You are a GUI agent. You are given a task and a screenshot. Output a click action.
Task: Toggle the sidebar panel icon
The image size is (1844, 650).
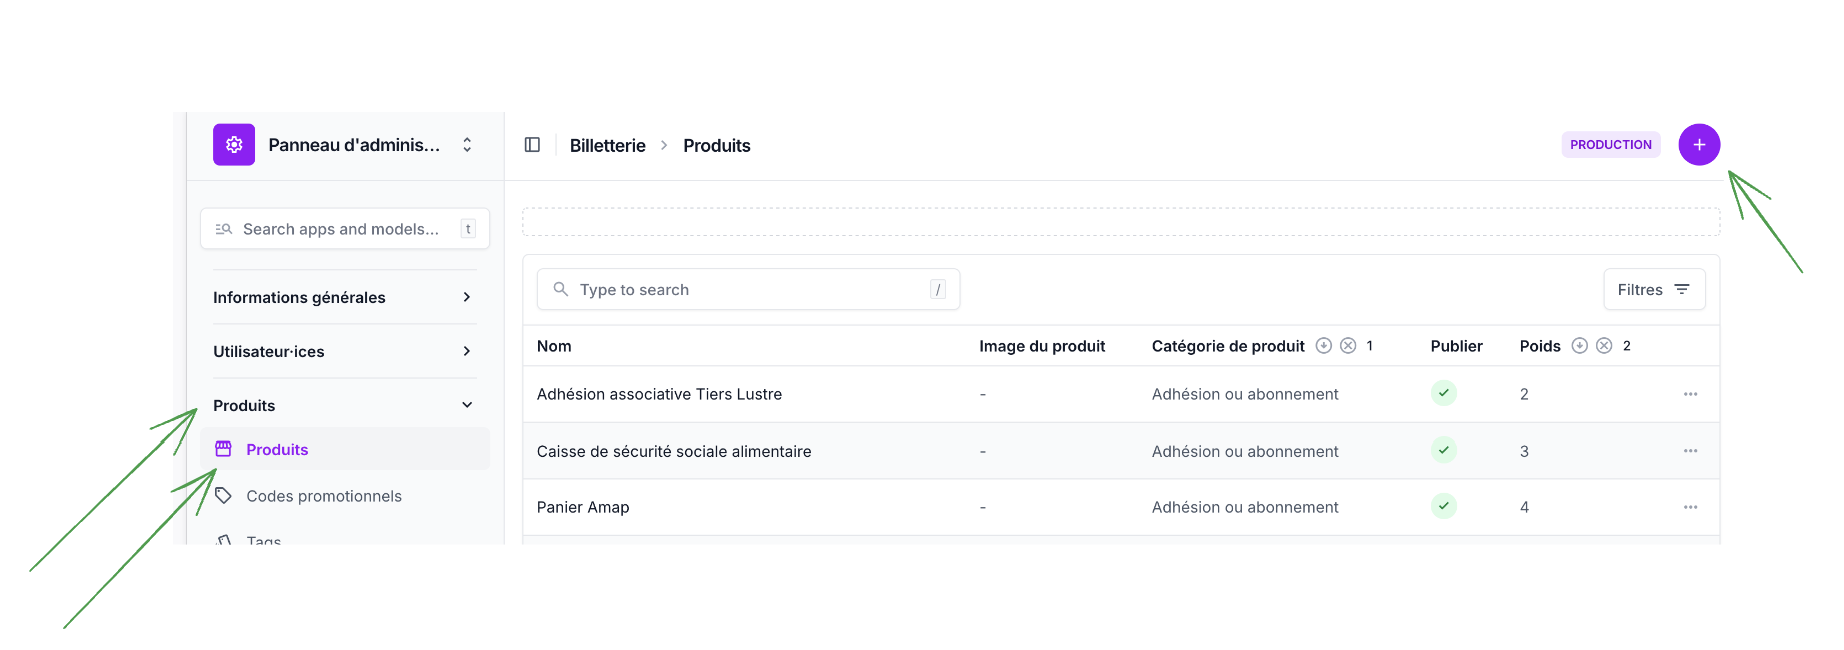(532, 145)
